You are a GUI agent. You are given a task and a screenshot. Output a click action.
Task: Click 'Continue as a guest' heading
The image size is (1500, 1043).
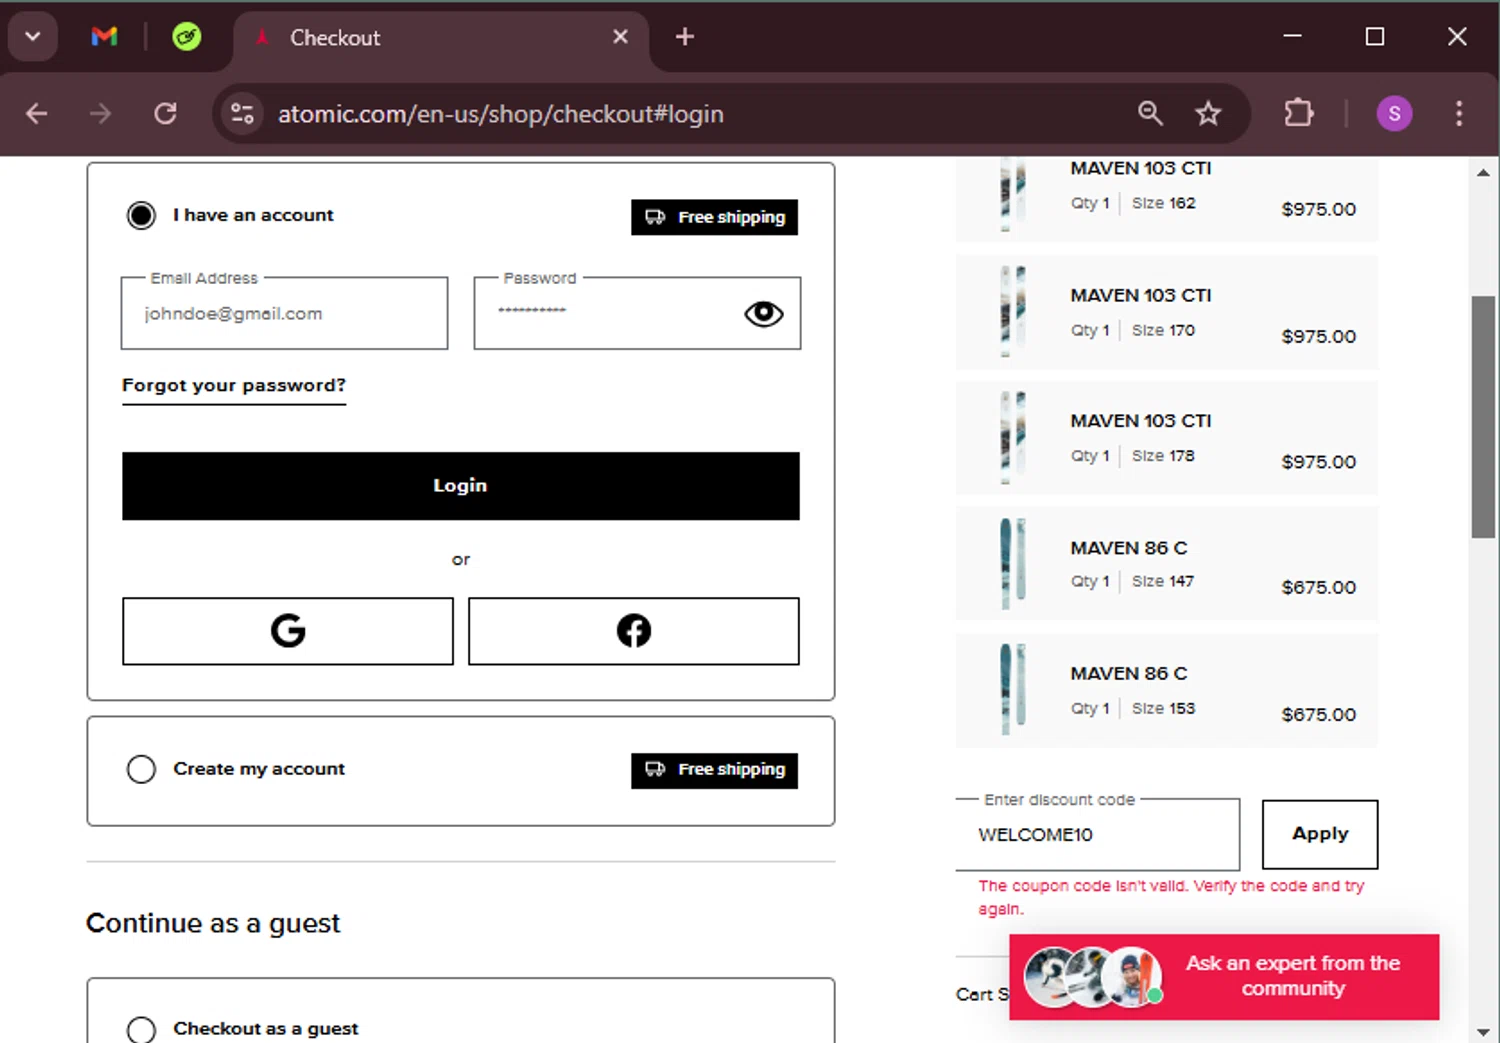coord(213,923)
